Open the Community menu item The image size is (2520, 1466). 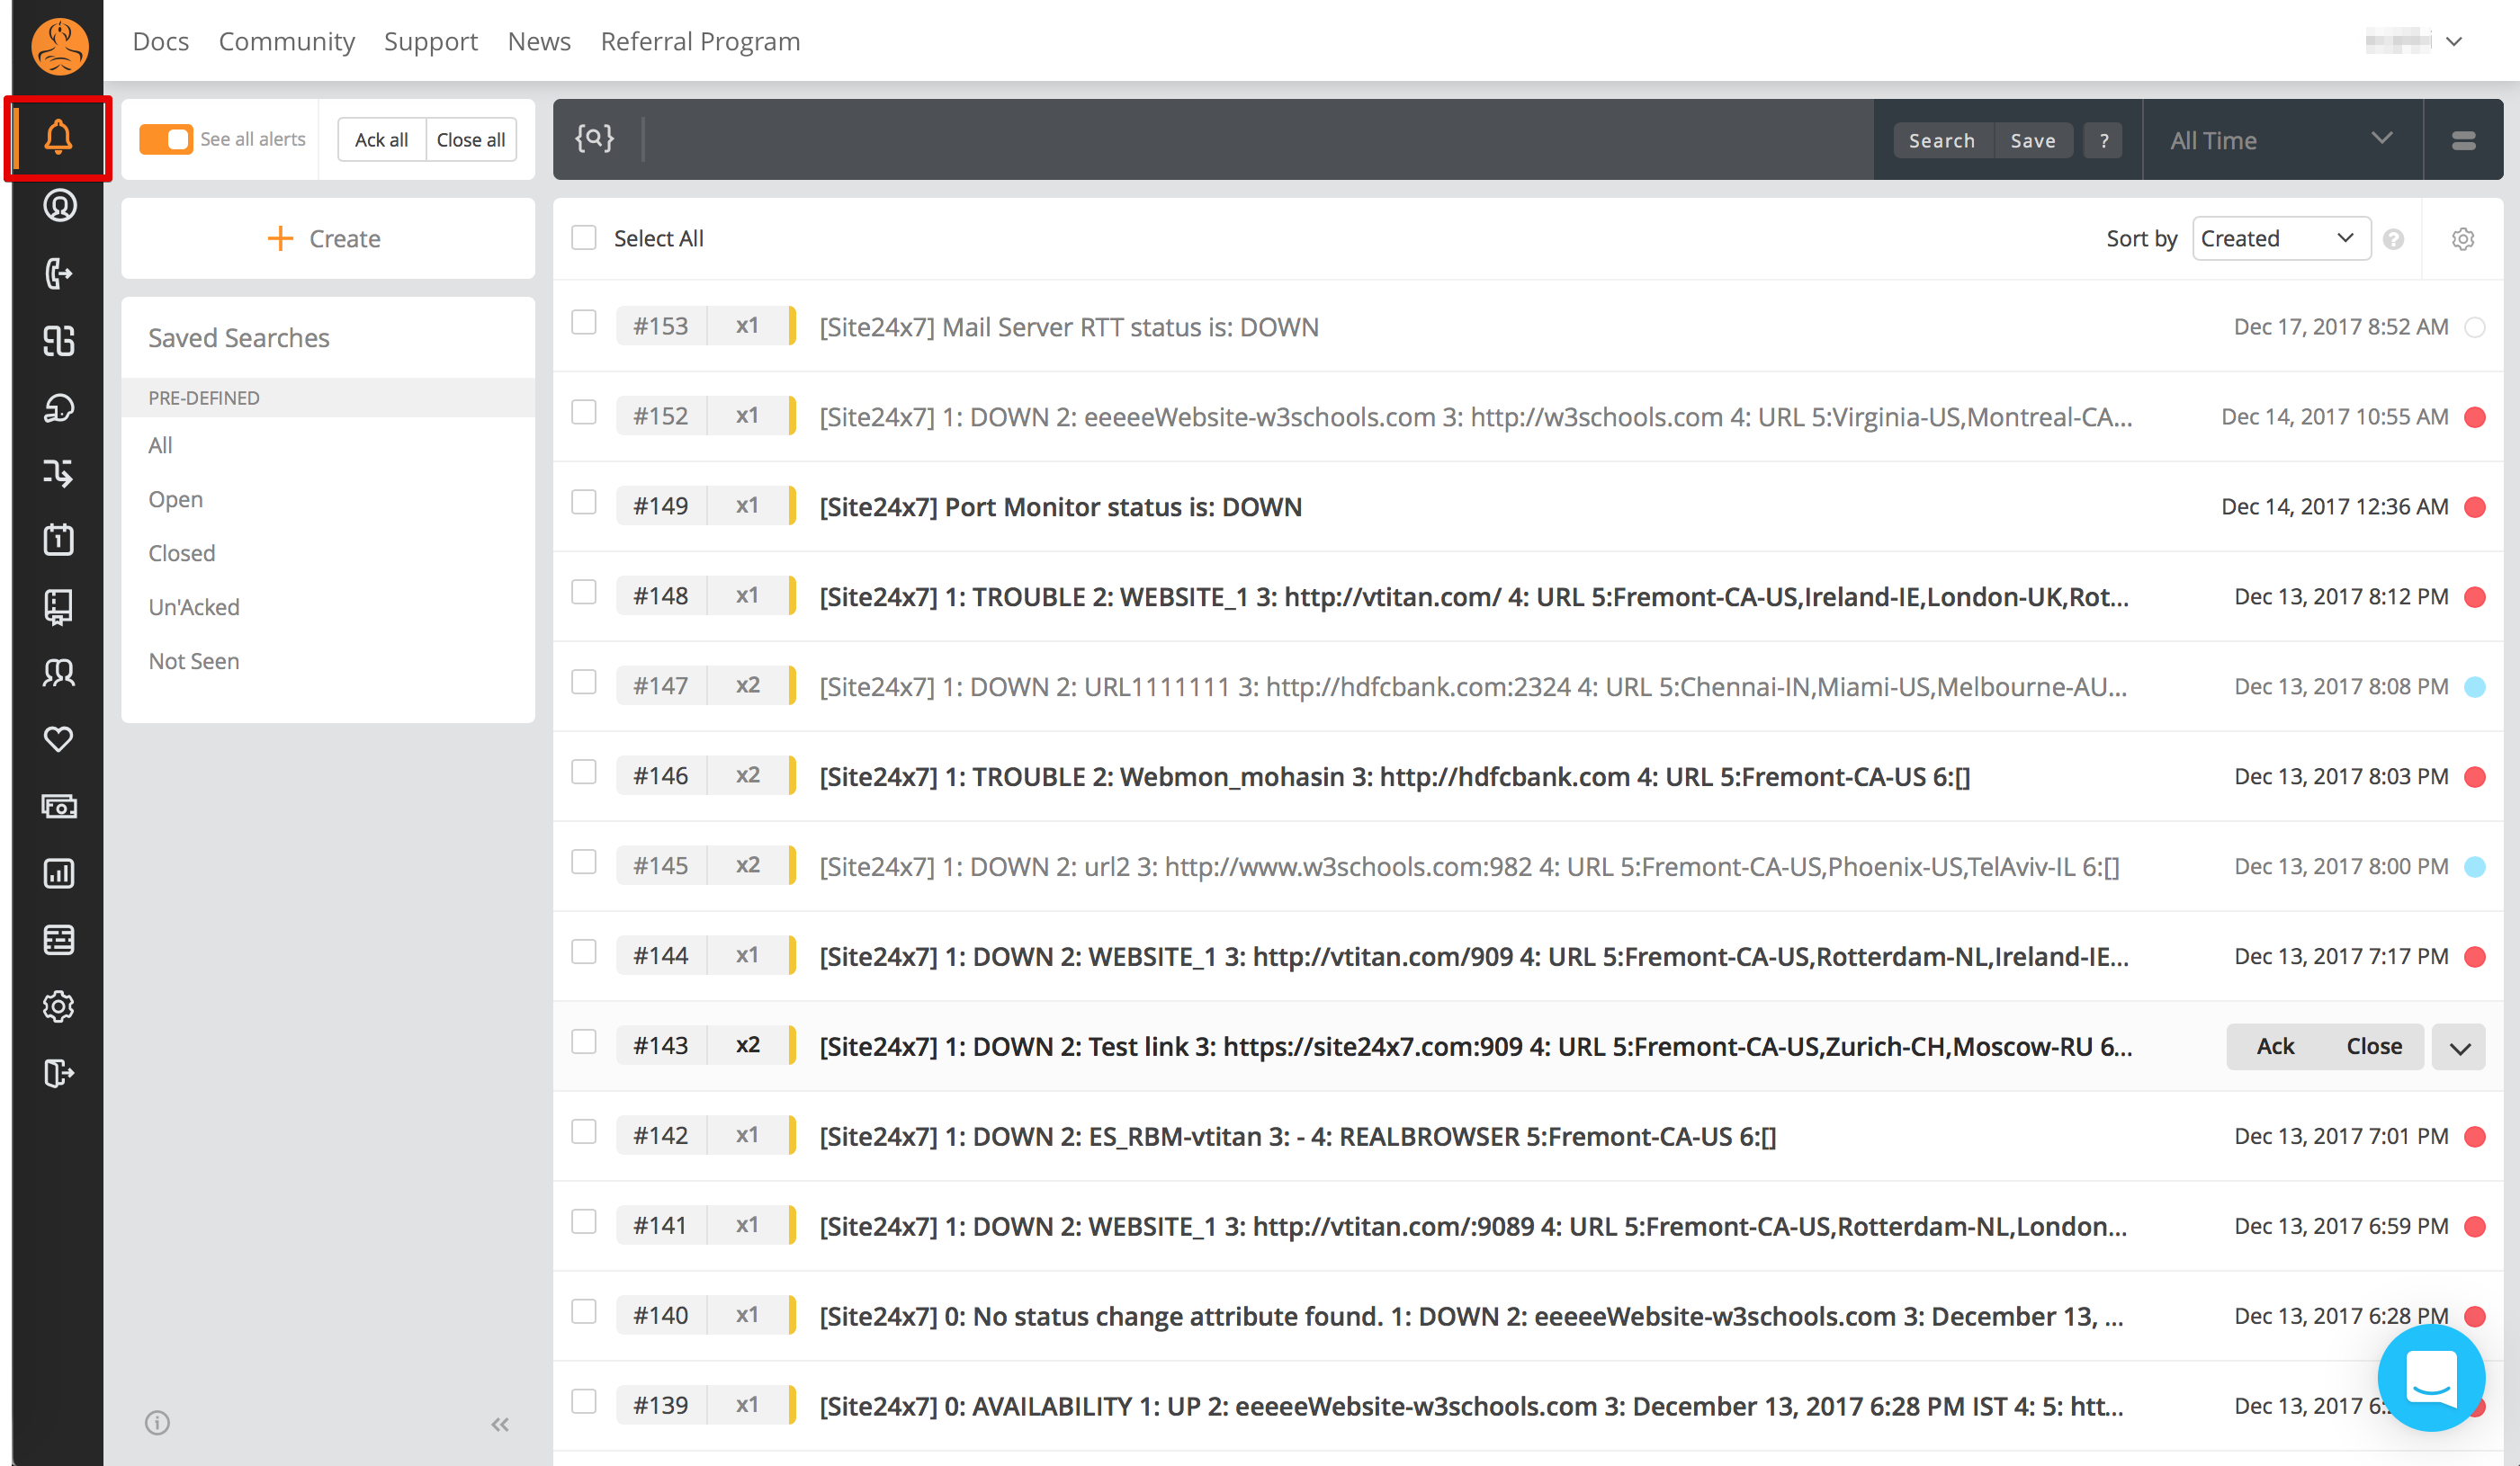coord(286,41)
